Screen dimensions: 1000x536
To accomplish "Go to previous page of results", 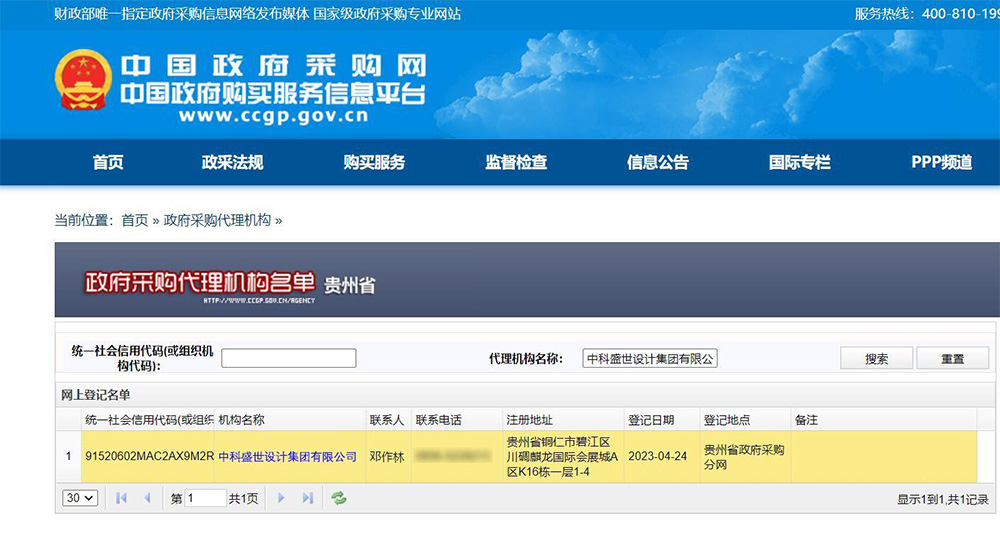I will click(x=148, y=498).
